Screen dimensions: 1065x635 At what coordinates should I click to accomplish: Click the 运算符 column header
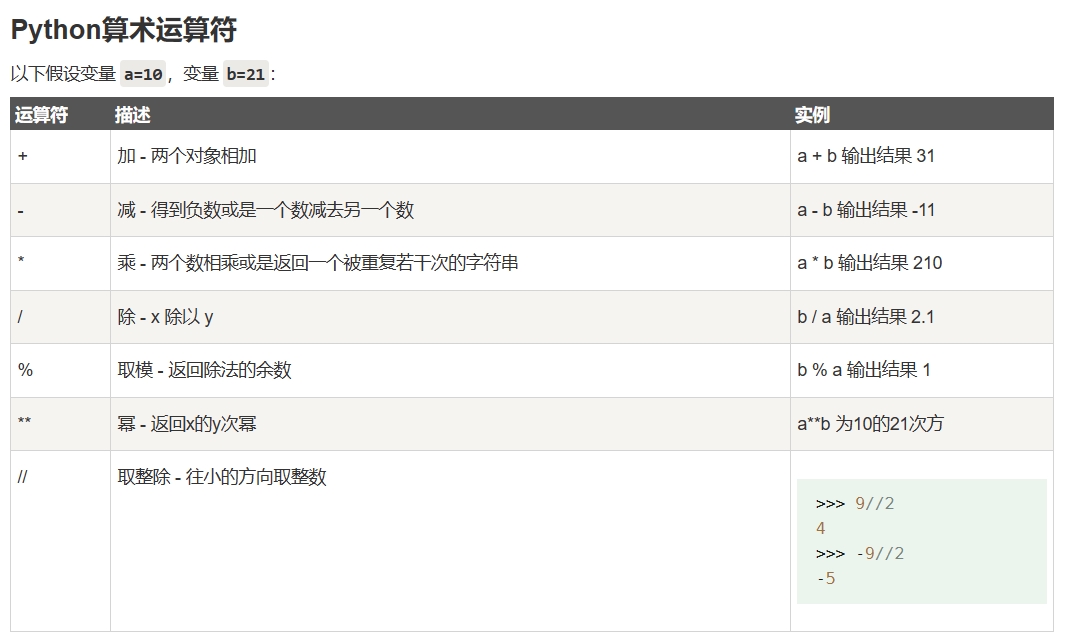coord(41,115)
